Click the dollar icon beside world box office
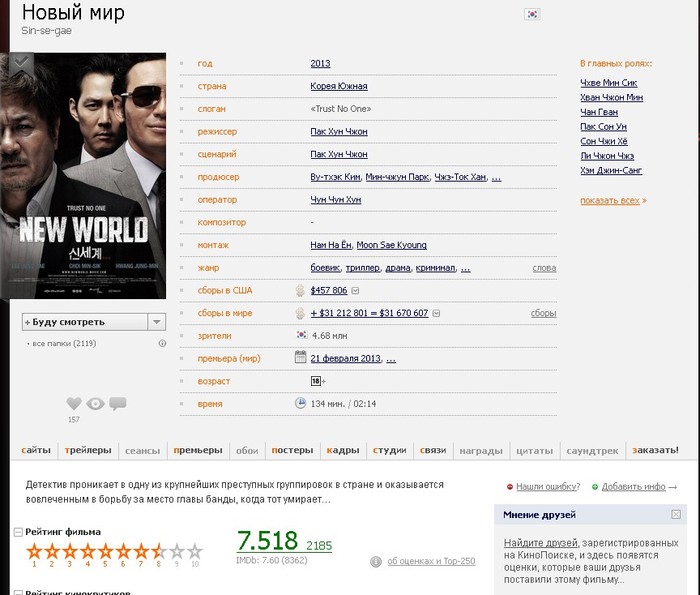Image resolution: width=700 pixels, height=595 pixels. [x=300, y=313]
